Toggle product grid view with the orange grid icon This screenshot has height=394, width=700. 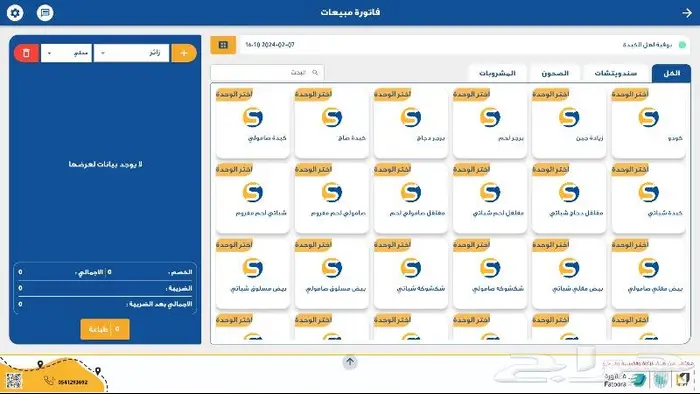pos(223,45)
